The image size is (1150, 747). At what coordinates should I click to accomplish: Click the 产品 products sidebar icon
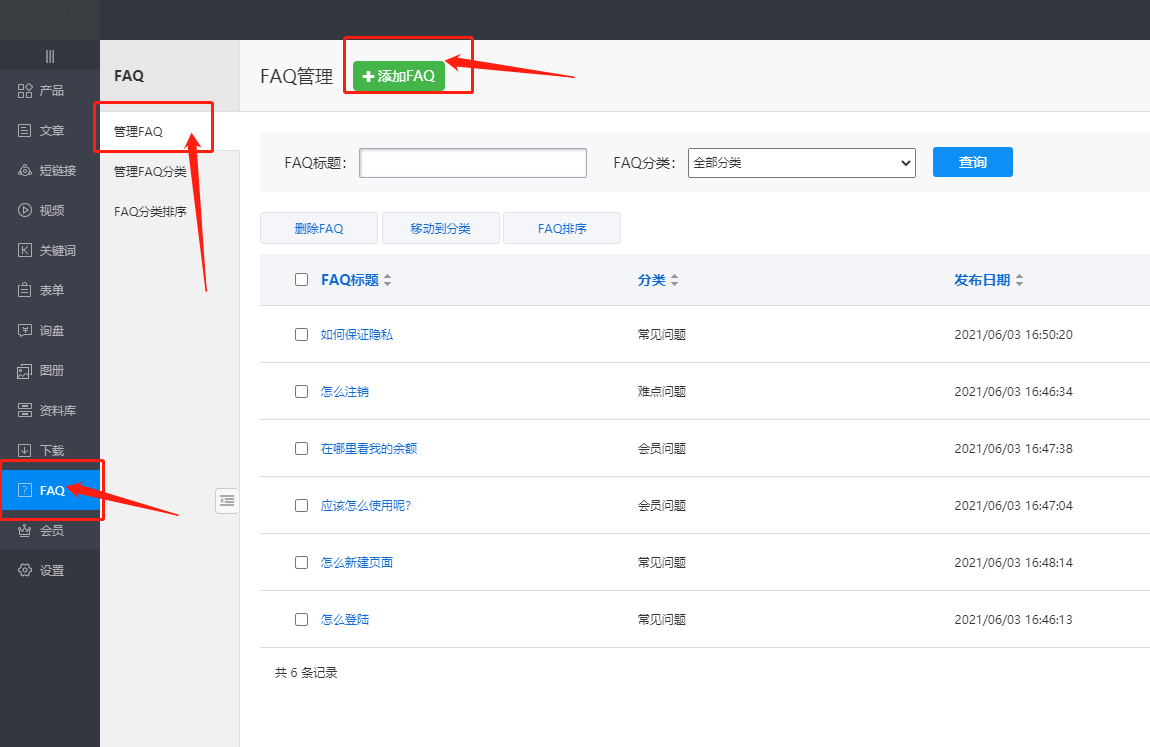pyautogui.click(x=25, y=91)
